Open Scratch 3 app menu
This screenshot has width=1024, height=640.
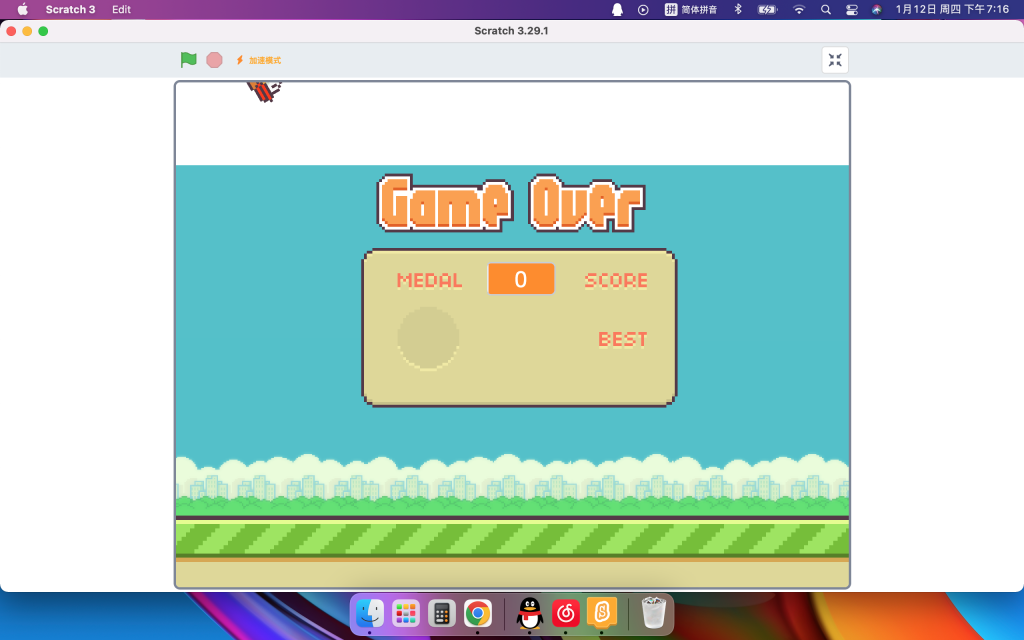pos(70,9)
